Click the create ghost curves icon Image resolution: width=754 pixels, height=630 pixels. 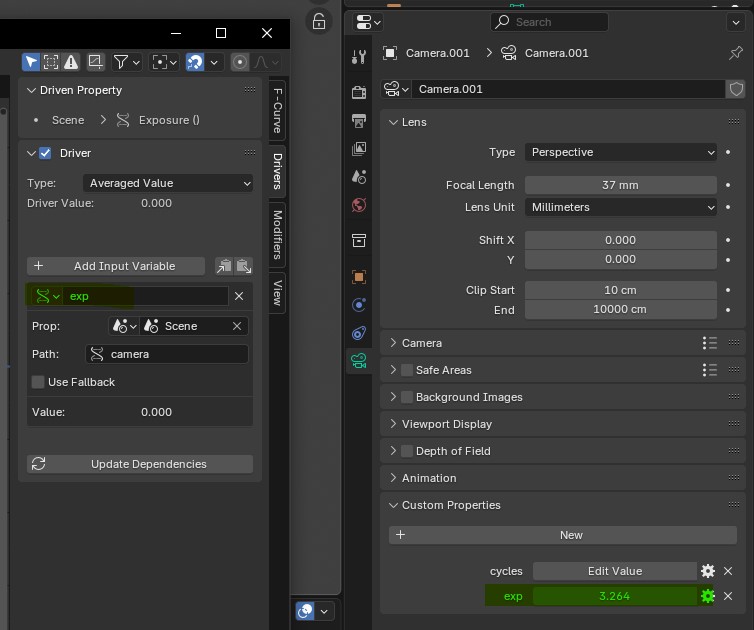click(95, 62)
